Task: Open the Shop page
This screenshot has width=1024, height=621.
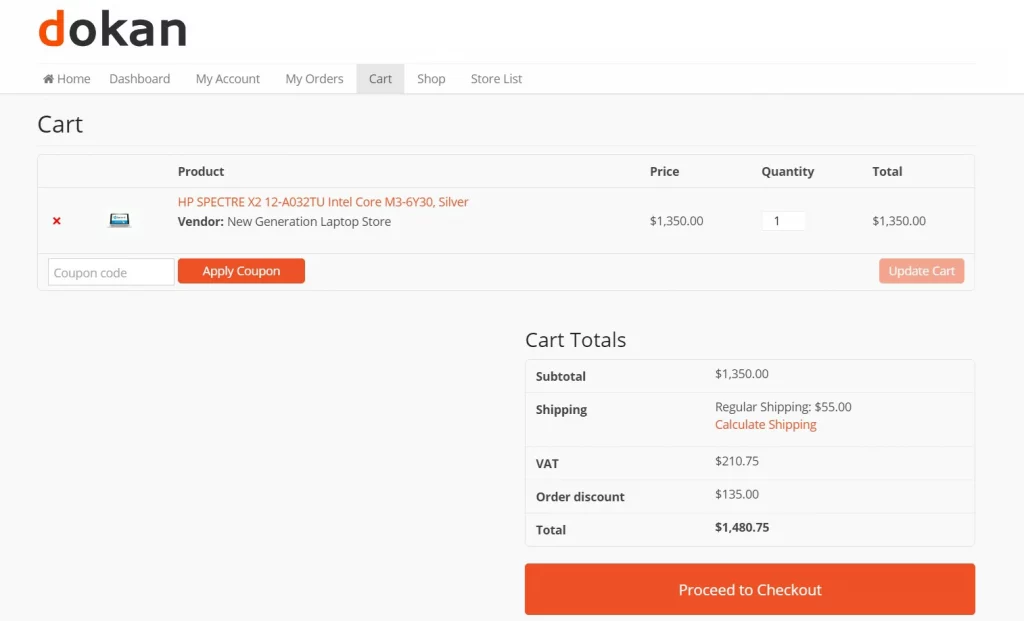Action: click(431, 79)
